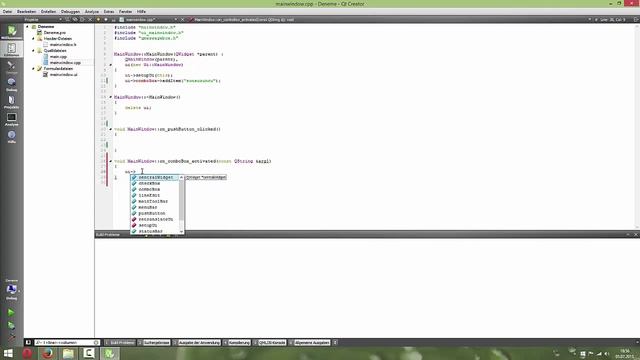Toggle the sidebar with bottom-left button

28,342
